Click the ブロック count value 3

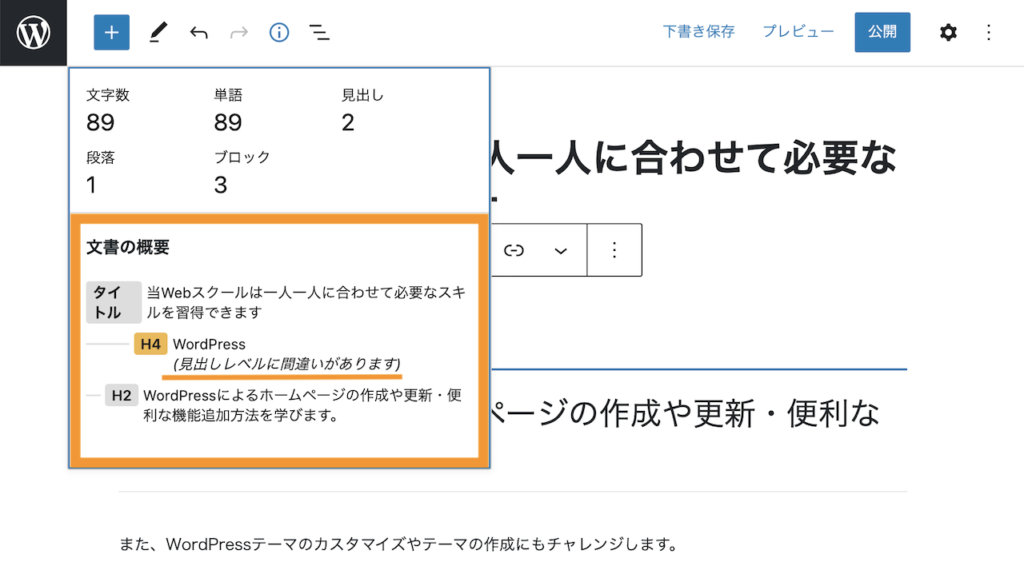point(221,186)
